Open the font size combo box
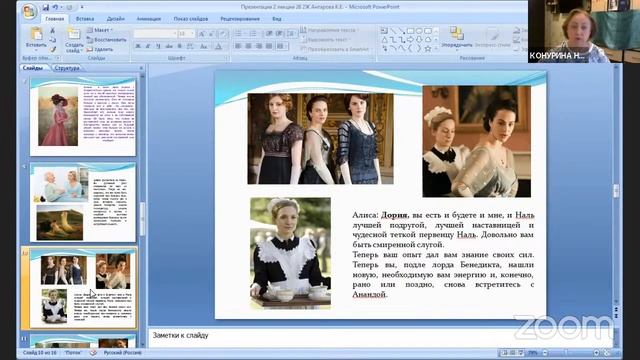 [x=186, y=33]
